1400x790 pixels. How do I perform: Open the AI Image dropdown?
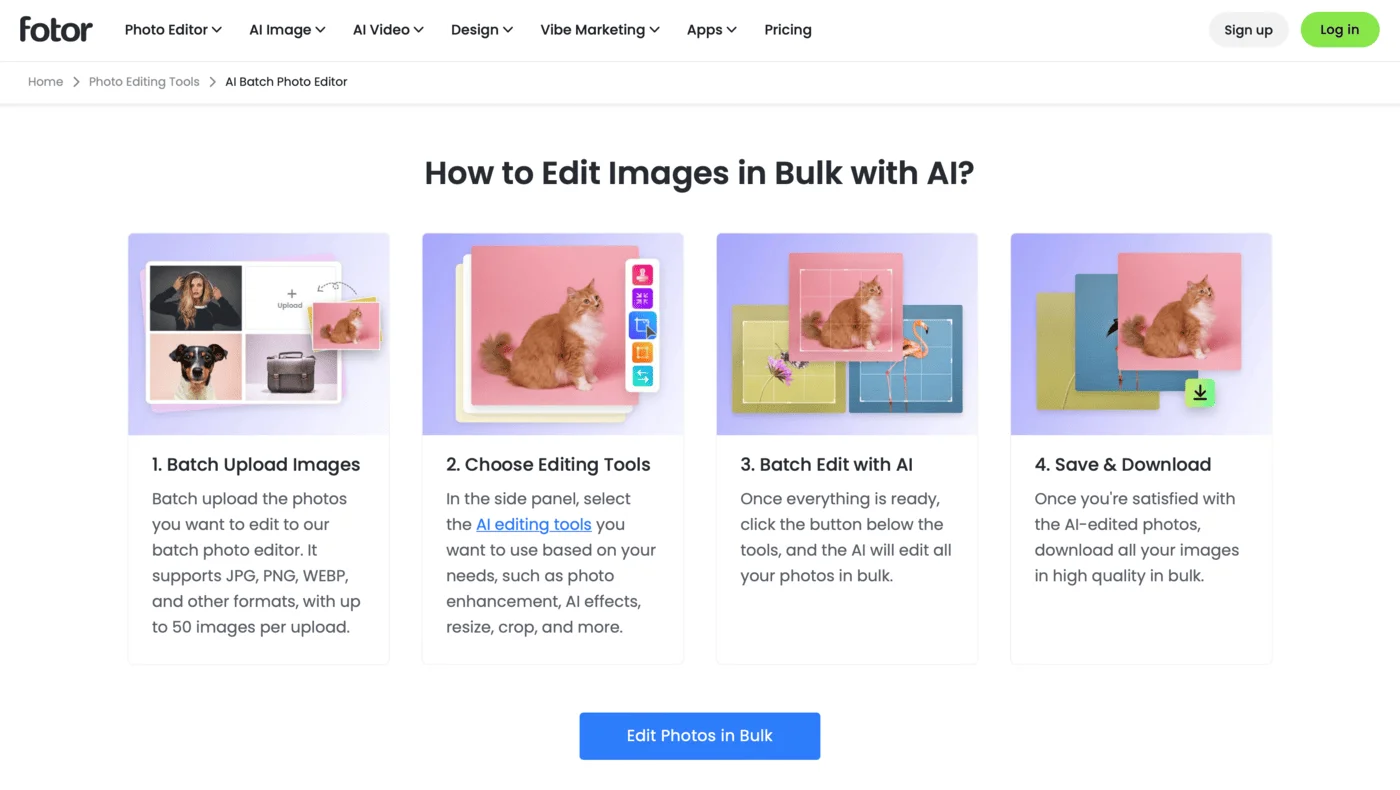(287, 30)
